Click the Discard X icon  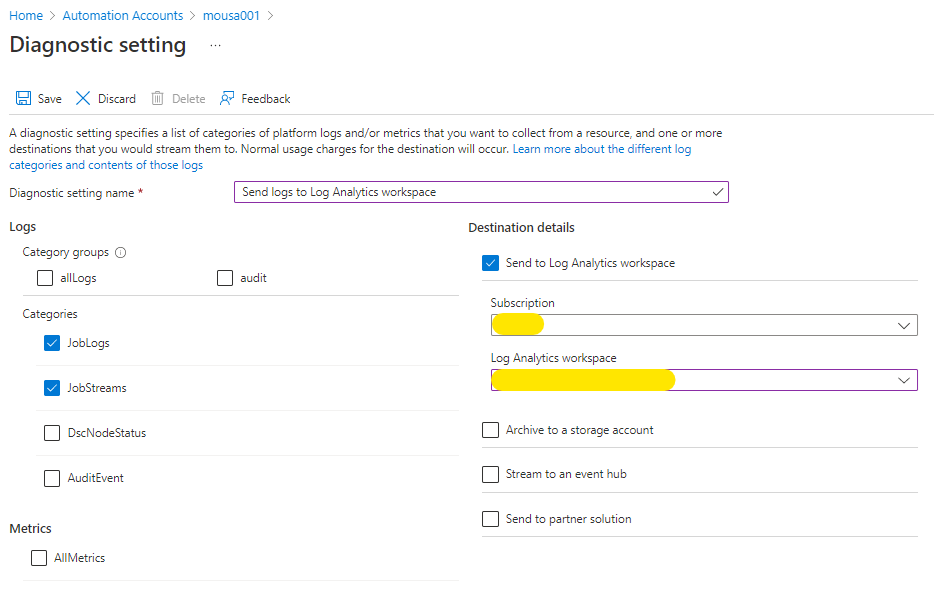[83, 99]
